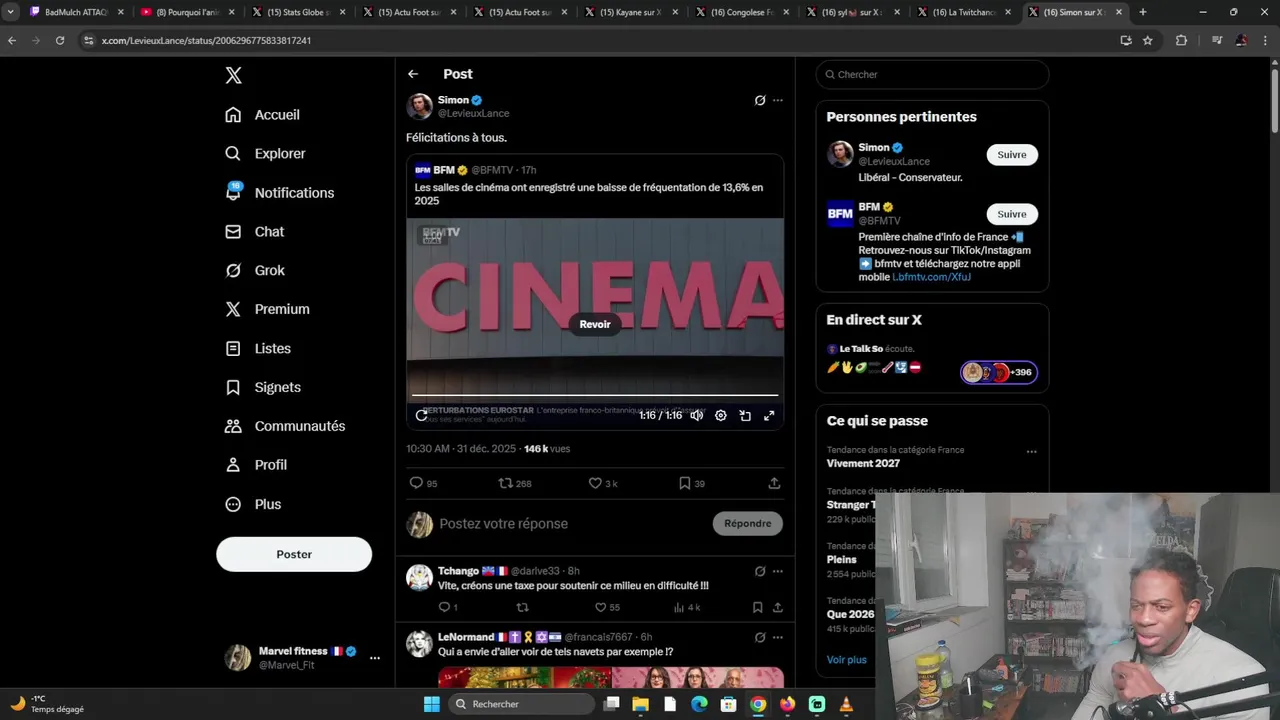Open Simon's profile avatar in post
The height and width of the screenshot is (720, 1280).
420,107
